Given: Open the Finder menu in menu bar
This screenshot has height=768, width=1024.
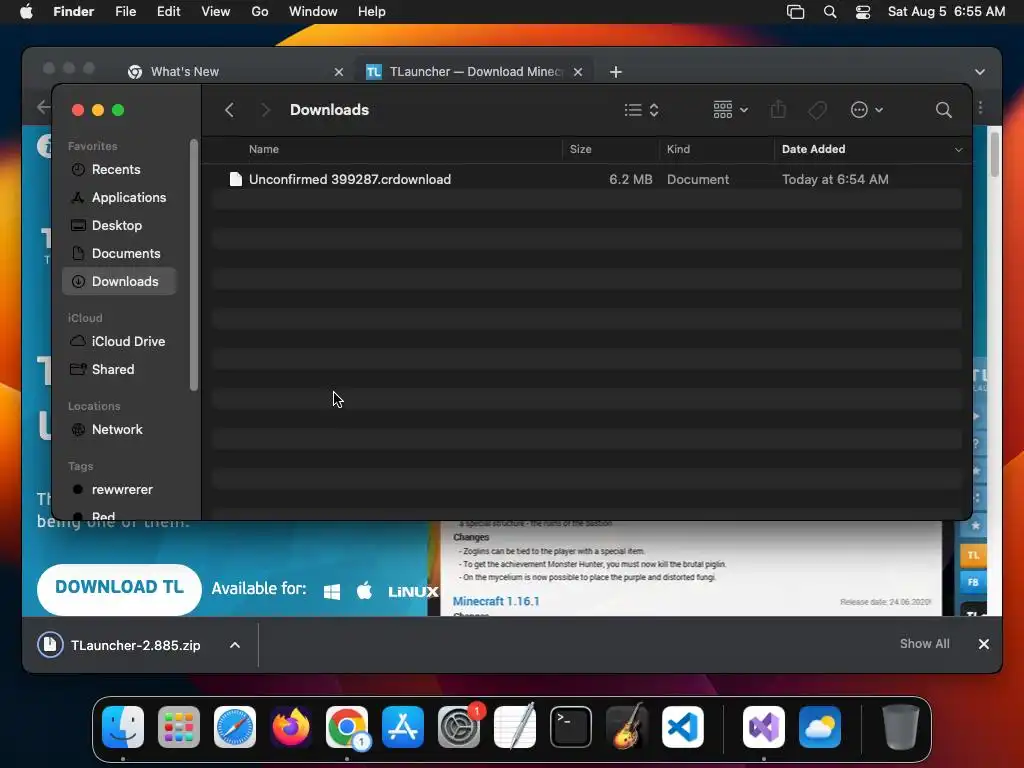Looking at the screenshot, I should tap(73, 12).
